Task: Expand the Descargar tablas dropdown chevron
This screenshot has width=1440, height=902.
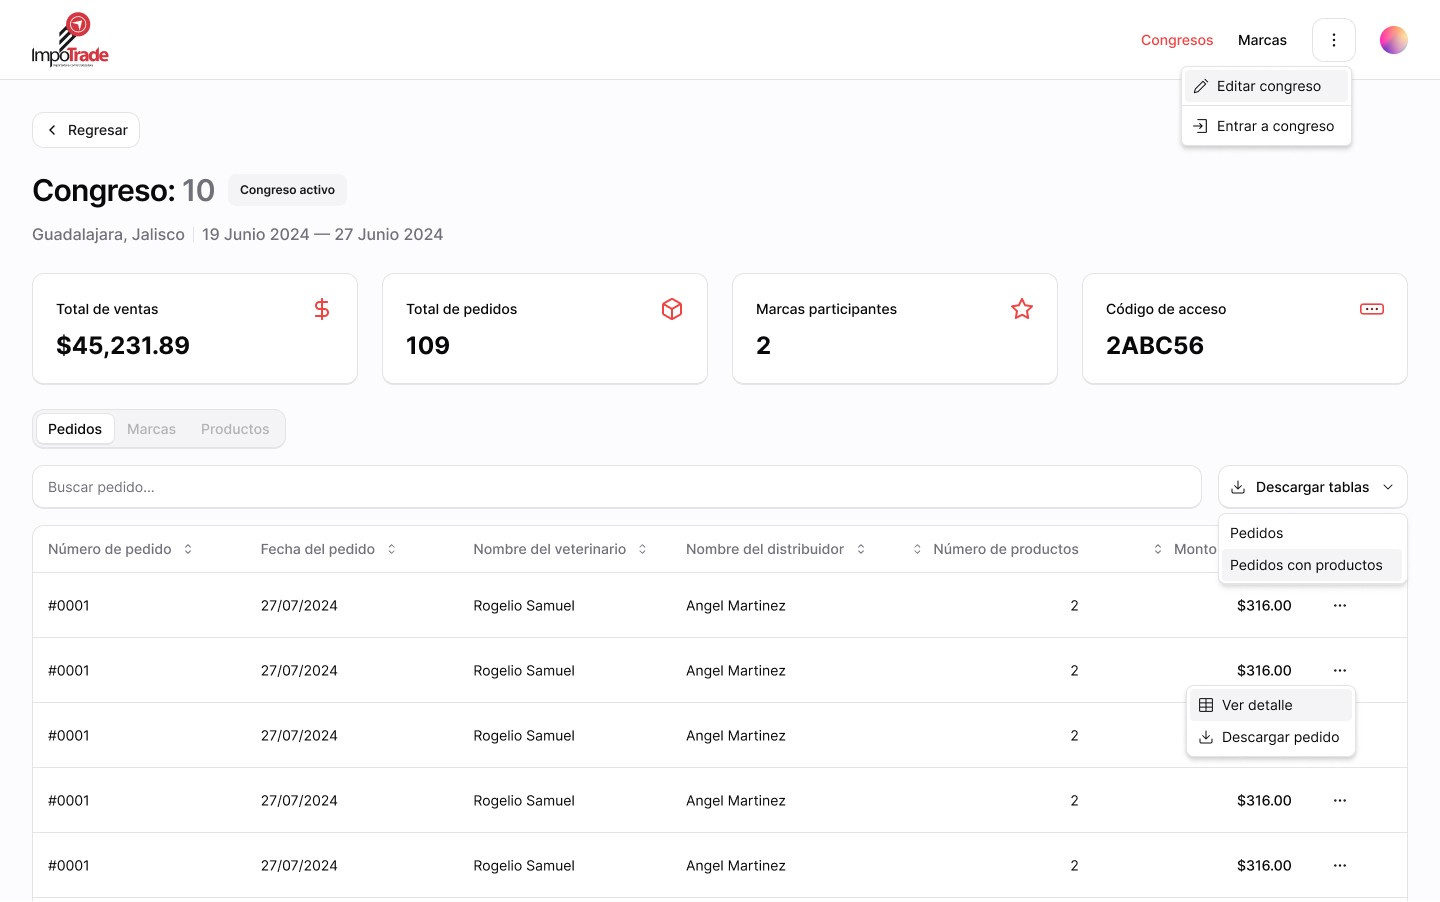Action: (x=1388, y=487)
